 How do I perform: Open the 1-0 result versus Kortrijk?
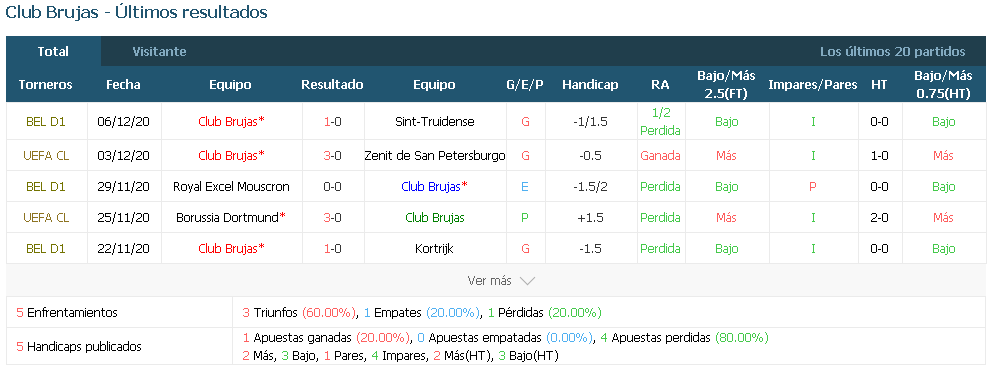[x=332, y=249]
